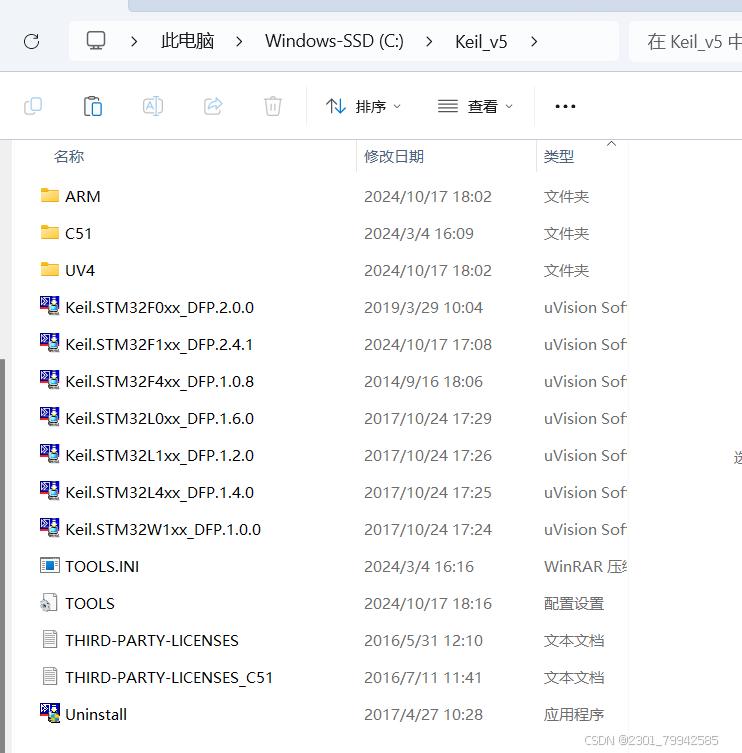Screen dimensions: 742x753
Task: Select file name Keil.STM32F1xx_DFP.2.4.1
Action: [x=159, y=344]
